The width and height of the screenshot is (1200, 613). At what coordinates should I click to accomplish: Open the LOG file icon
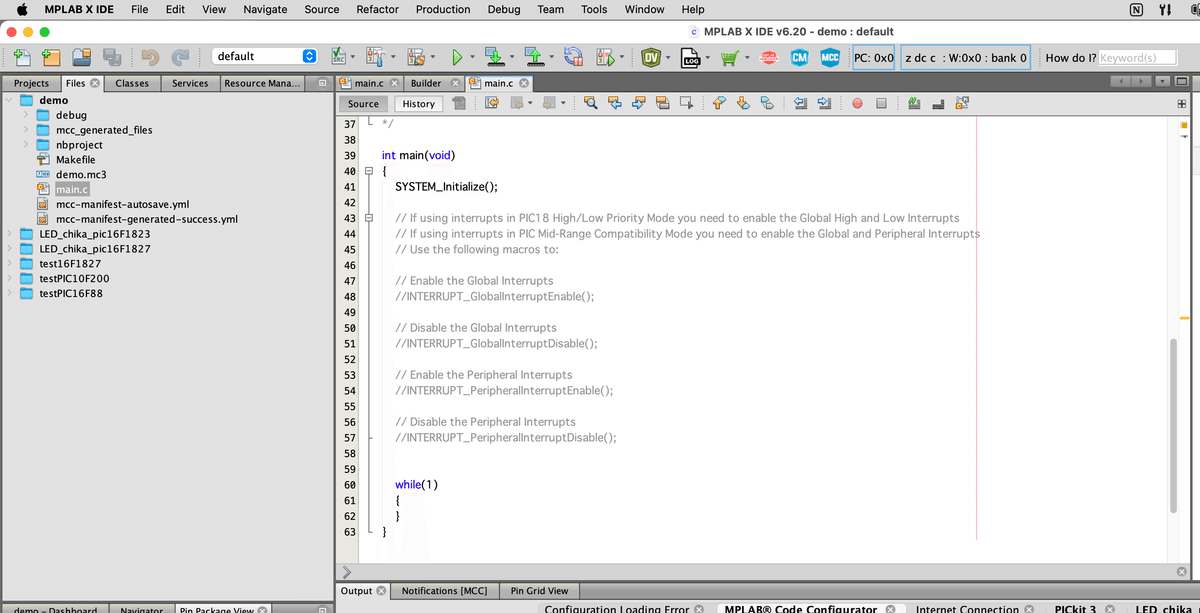point(690,58)
